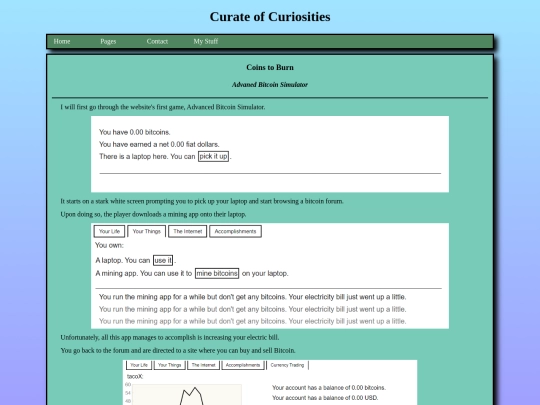The height and width of the screenshot is (405, 540).
Task: Click the first game screenshot with the laptop prompt
Action: (x=270, y=154)
